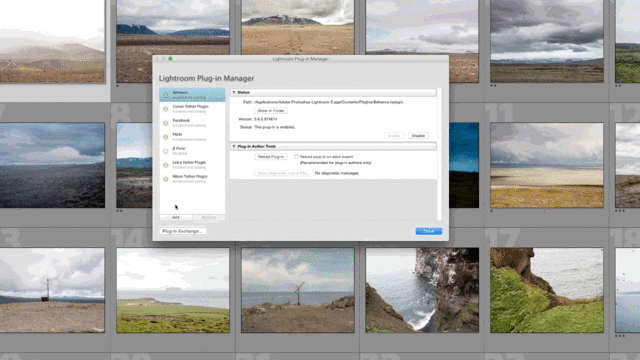Click the Leica Tether Plugin status icon
Viewport: 640px width, 360px height.
[166, 165]
